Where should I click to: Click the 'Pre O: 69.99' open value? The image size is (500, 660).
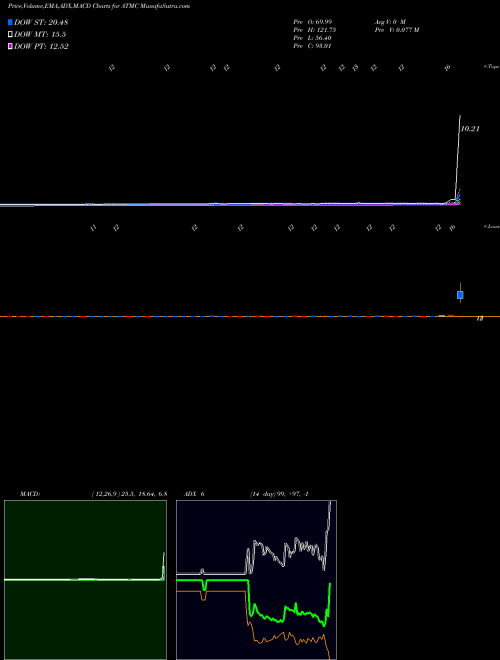(x=313, y=21)
